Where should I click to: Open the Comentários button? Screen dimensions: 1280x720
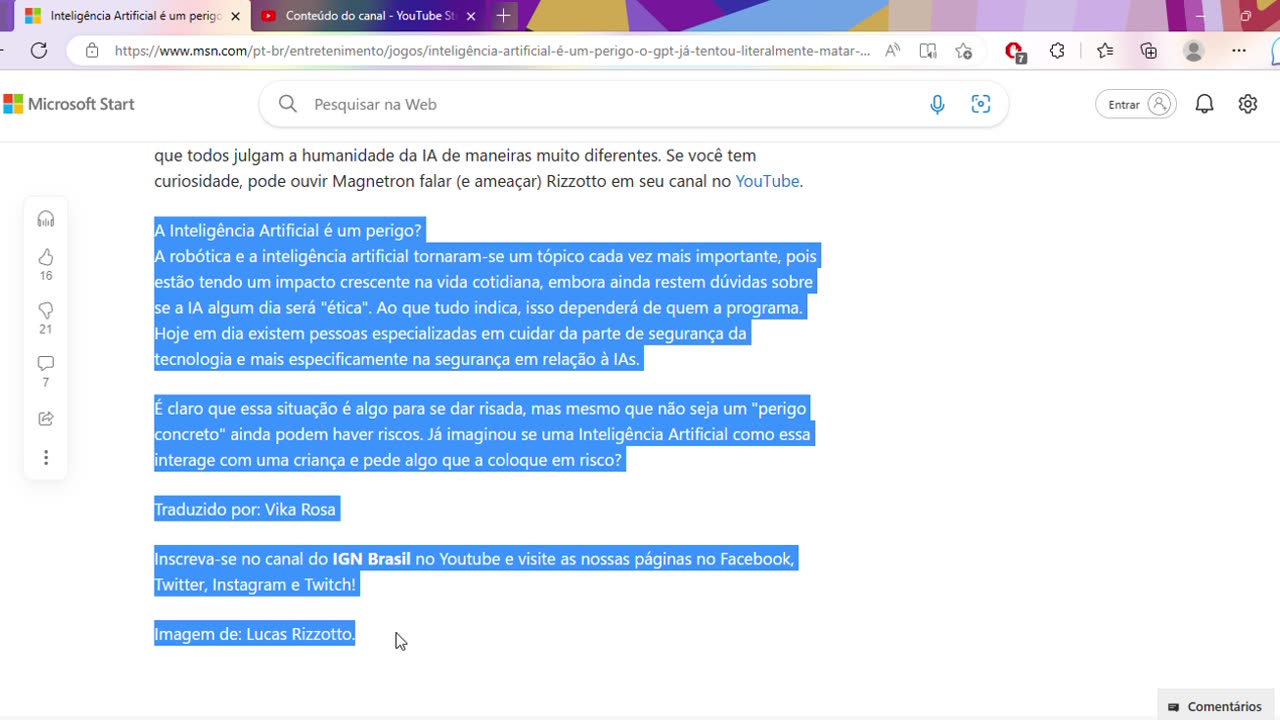click(1215, 706)
